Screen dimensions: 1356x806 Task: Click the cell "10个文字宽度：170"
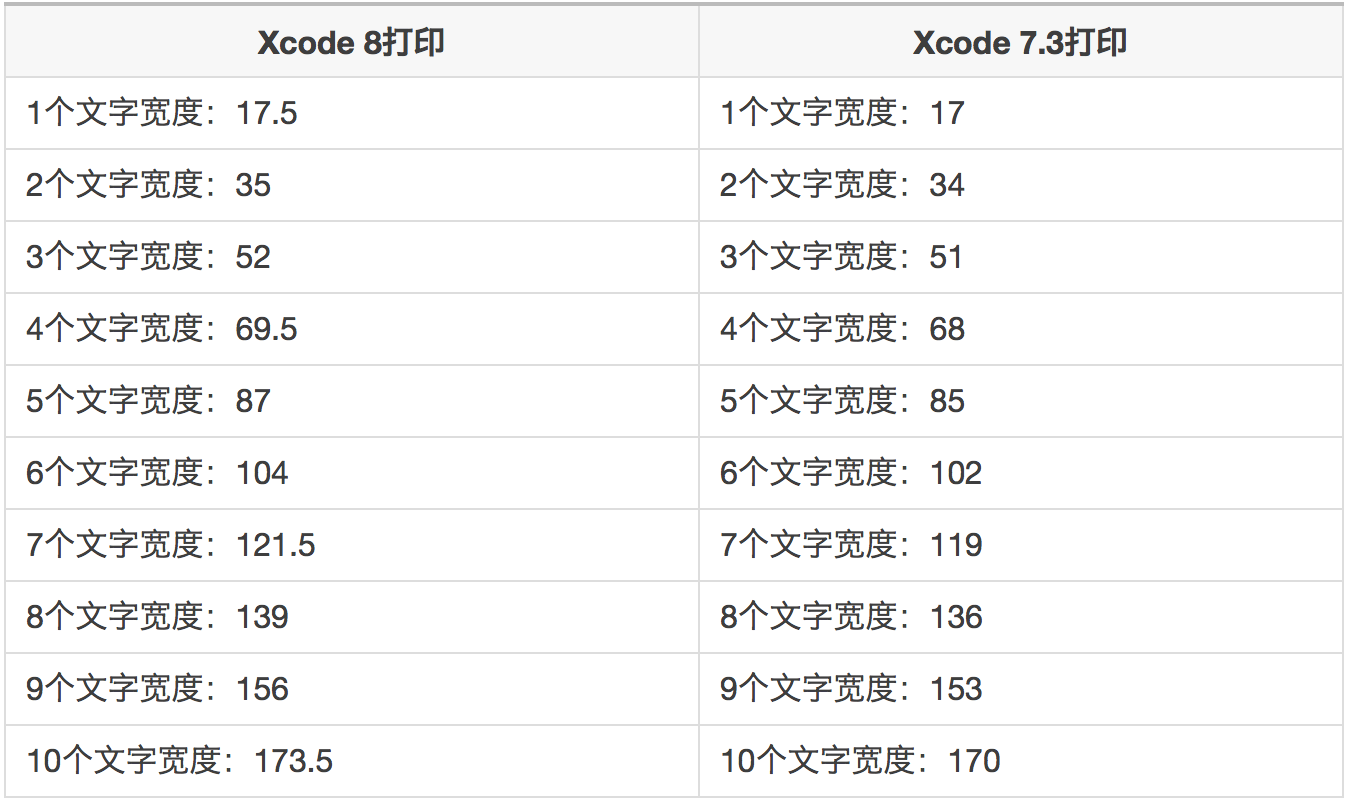[x=860, y=761]
